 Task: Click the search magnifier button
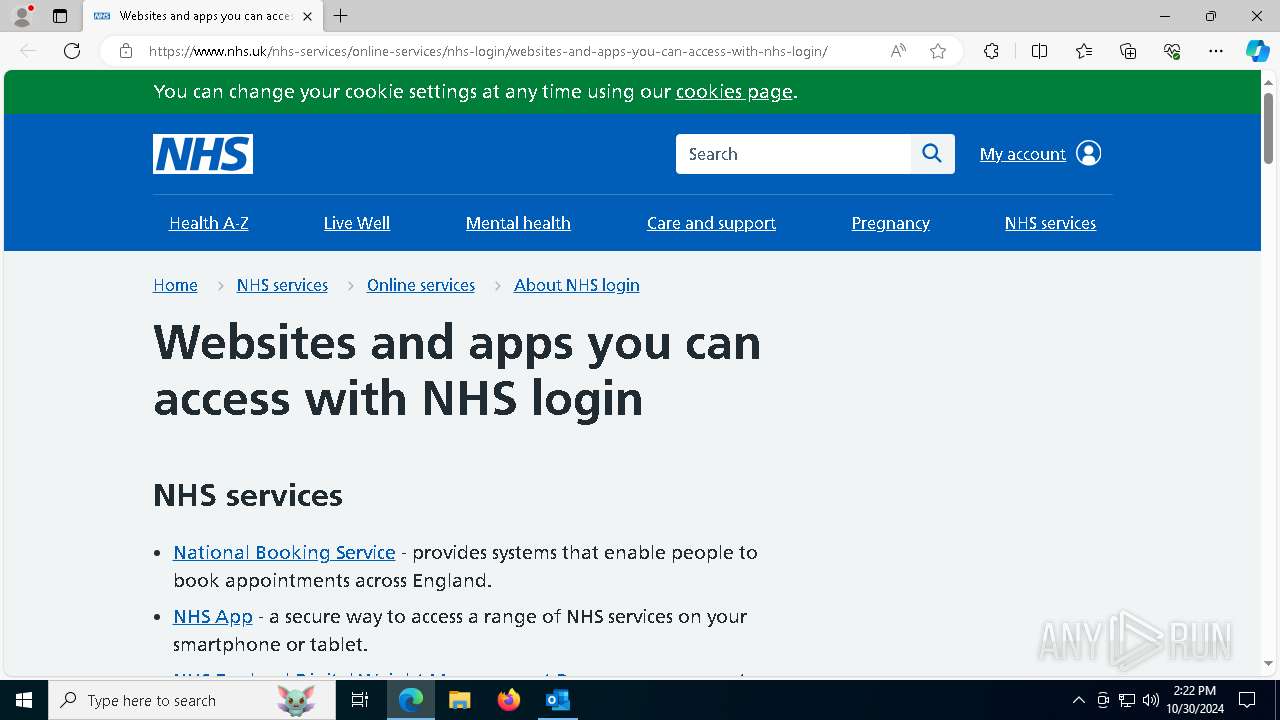tap(932, 154)
